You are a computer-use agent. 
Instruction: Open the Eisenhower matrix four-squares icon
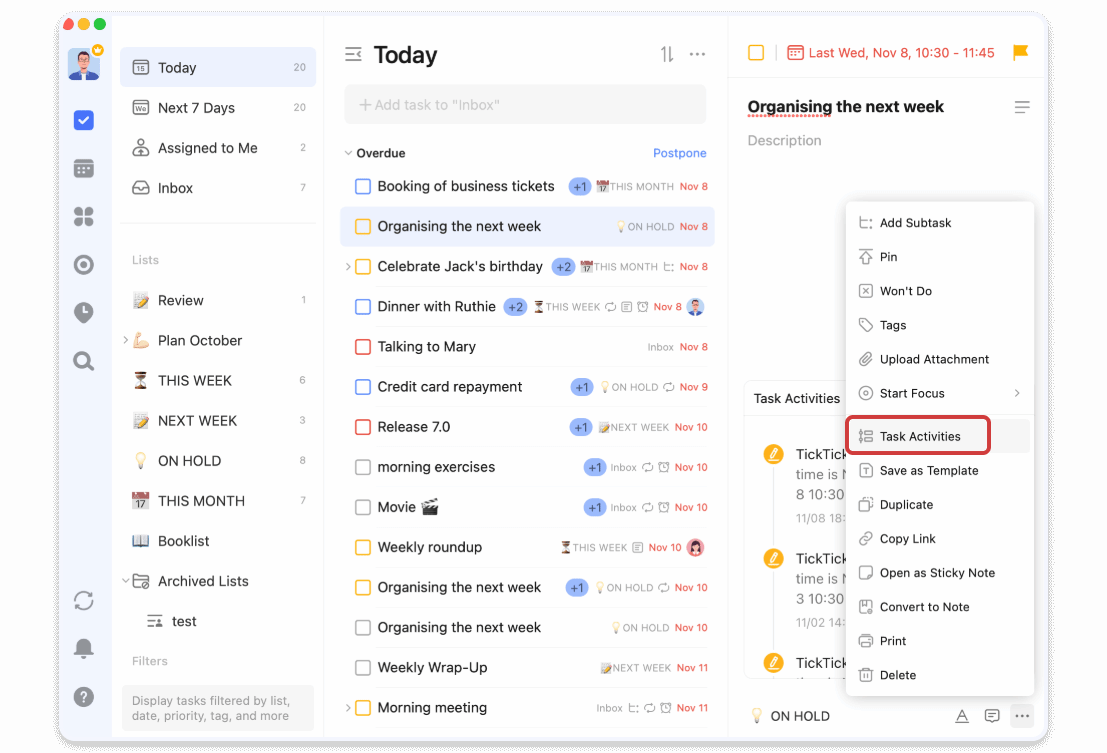(84, 216)
